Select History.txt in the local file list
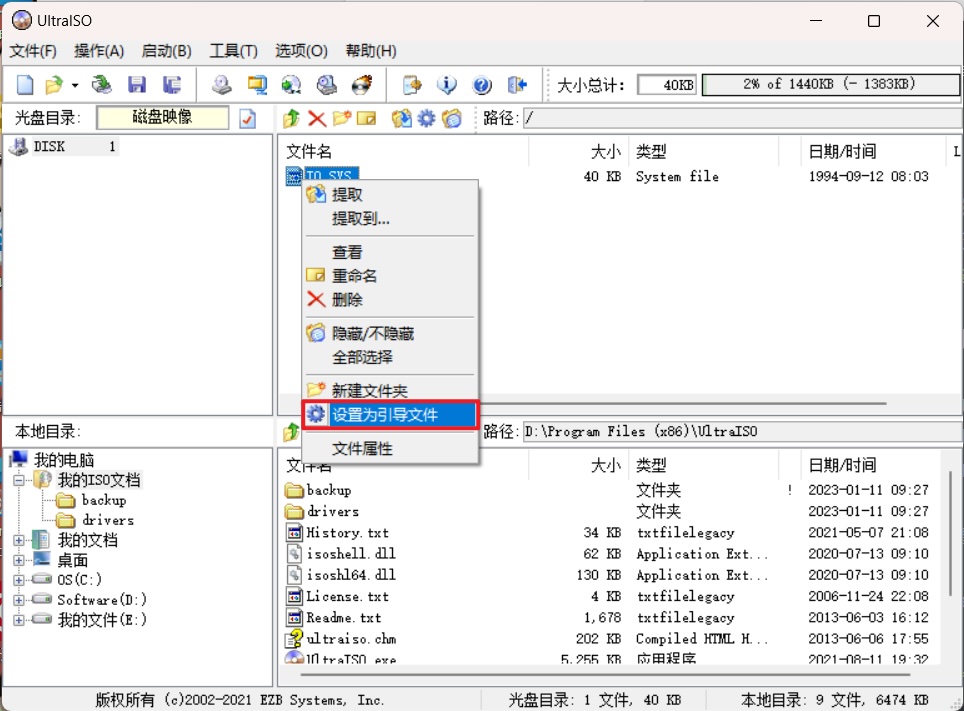The image size is (964, 711). (347, 533)
